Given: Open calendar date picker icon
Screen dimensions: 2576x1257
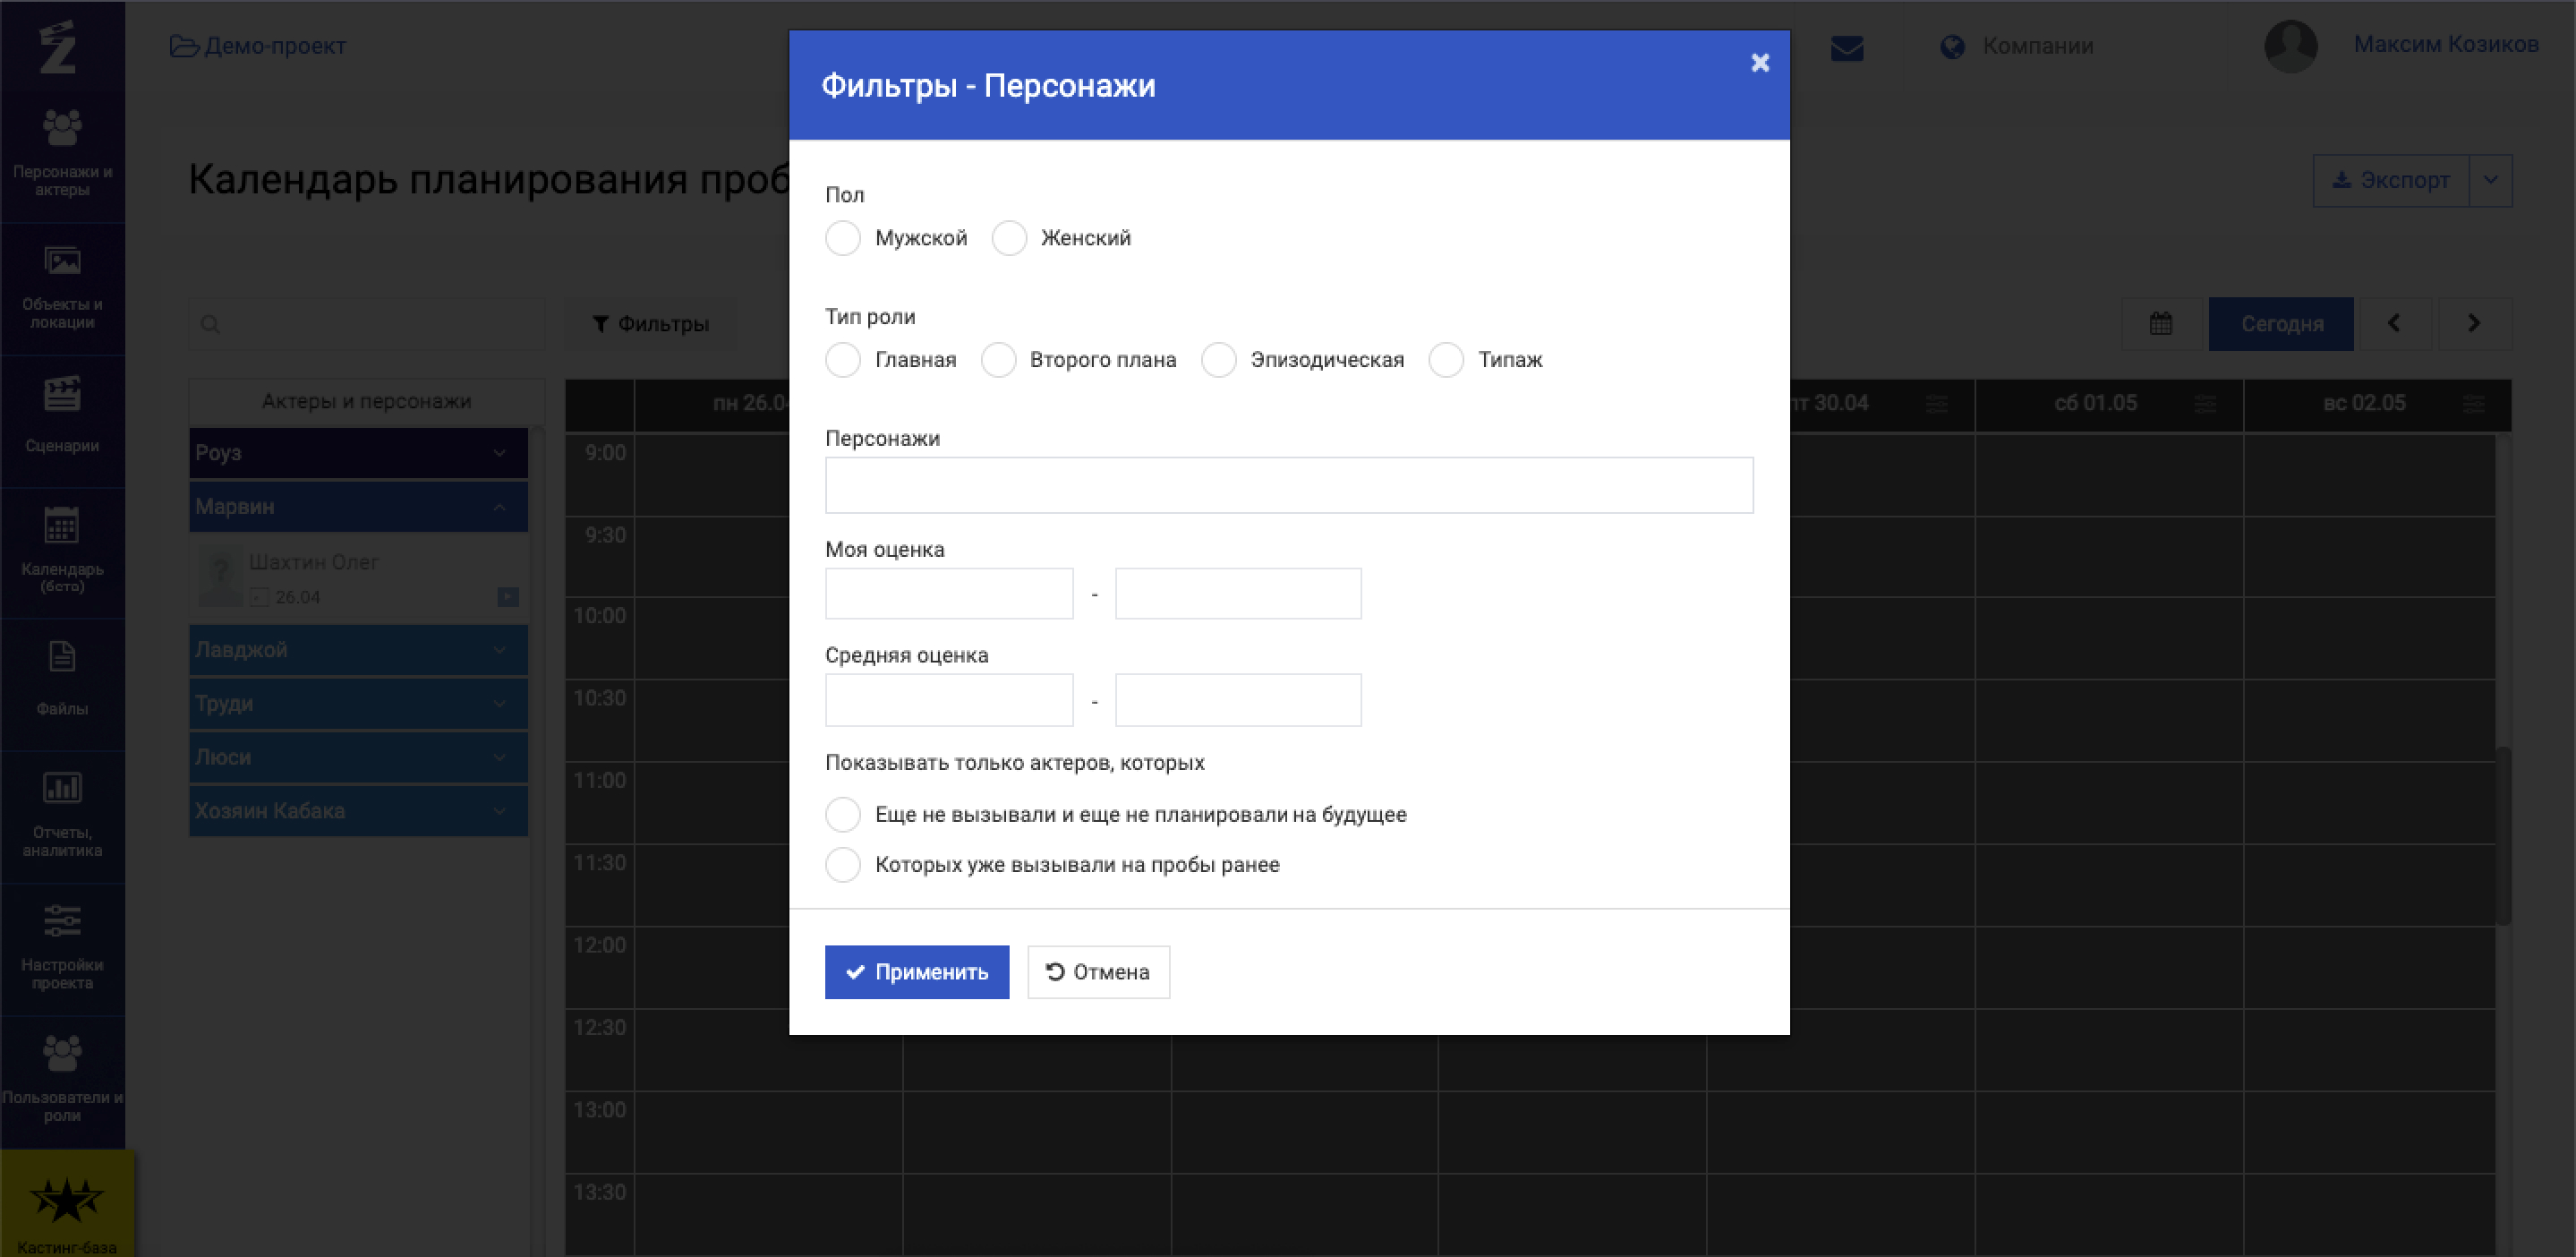Looking at the screenshot, I should pos(2161,323).
